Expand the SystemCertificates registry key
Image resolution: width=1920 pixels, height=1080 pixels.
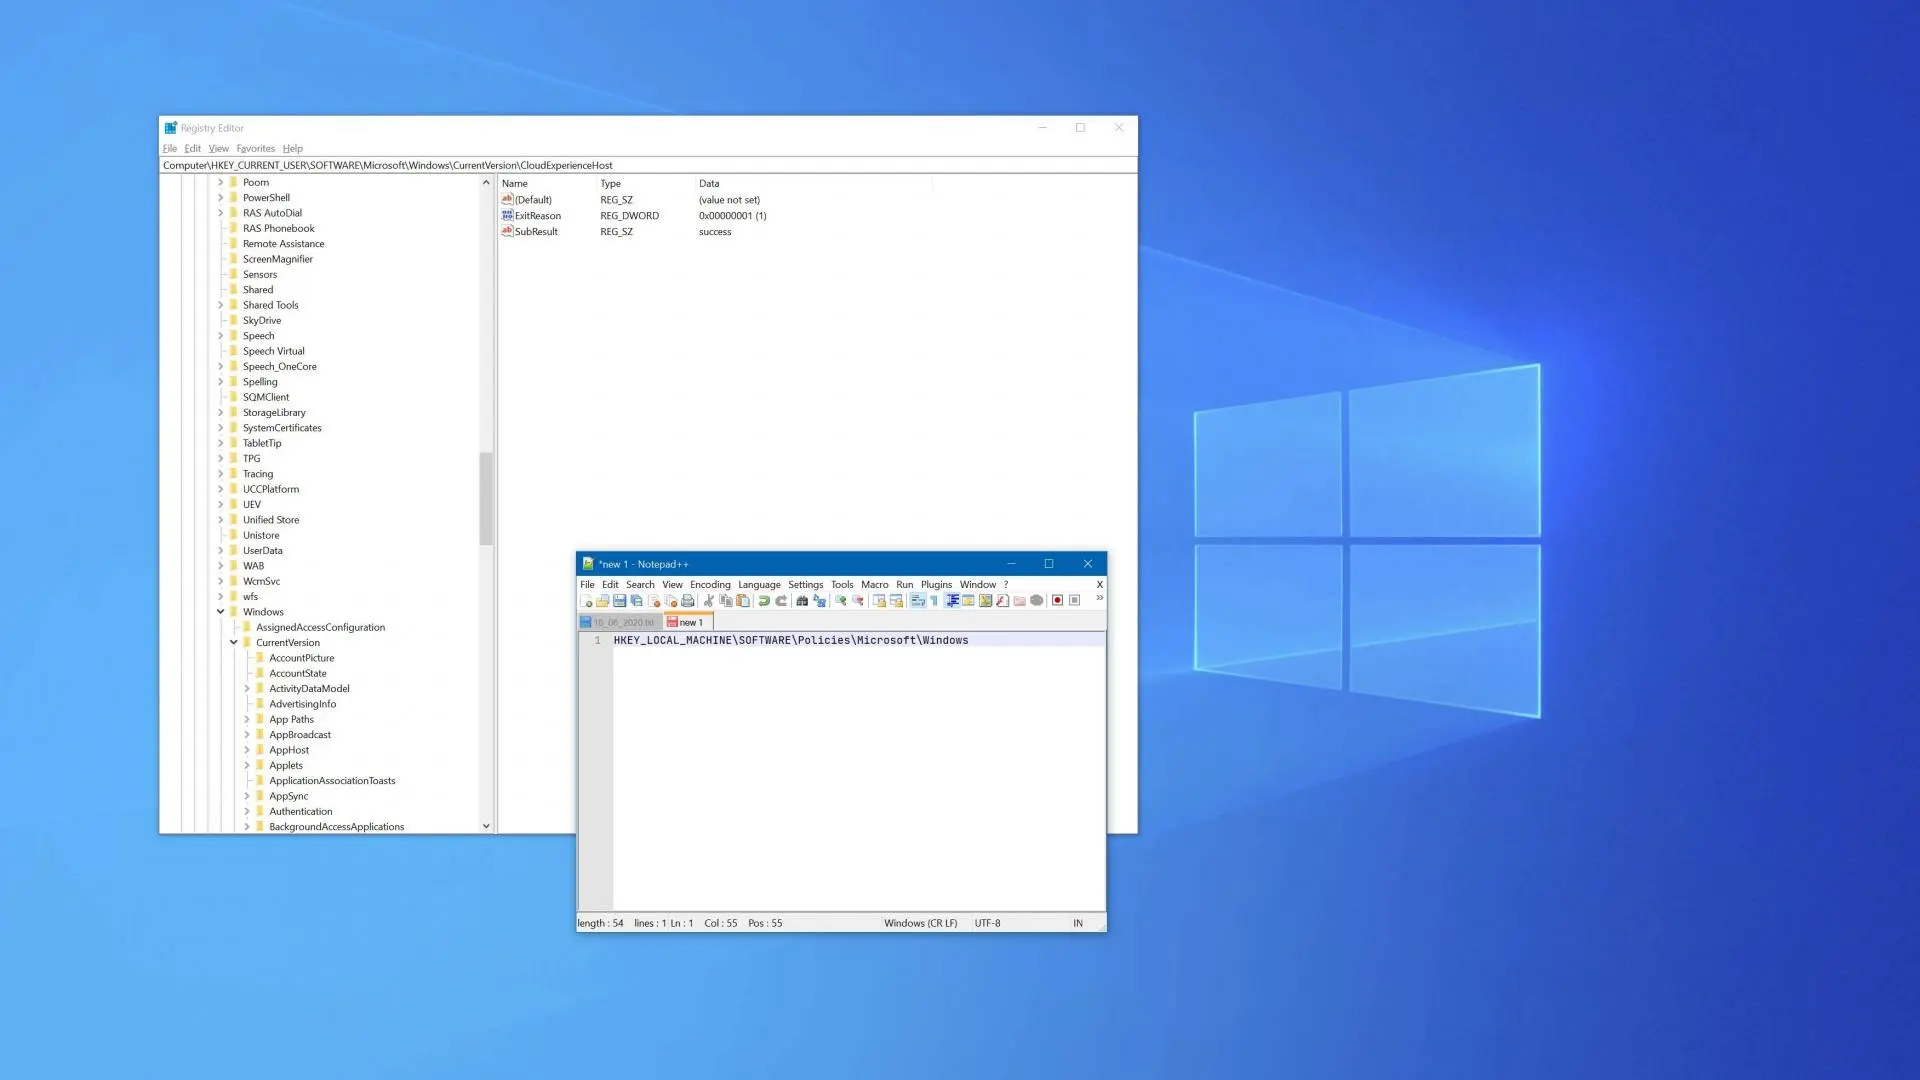220,428
